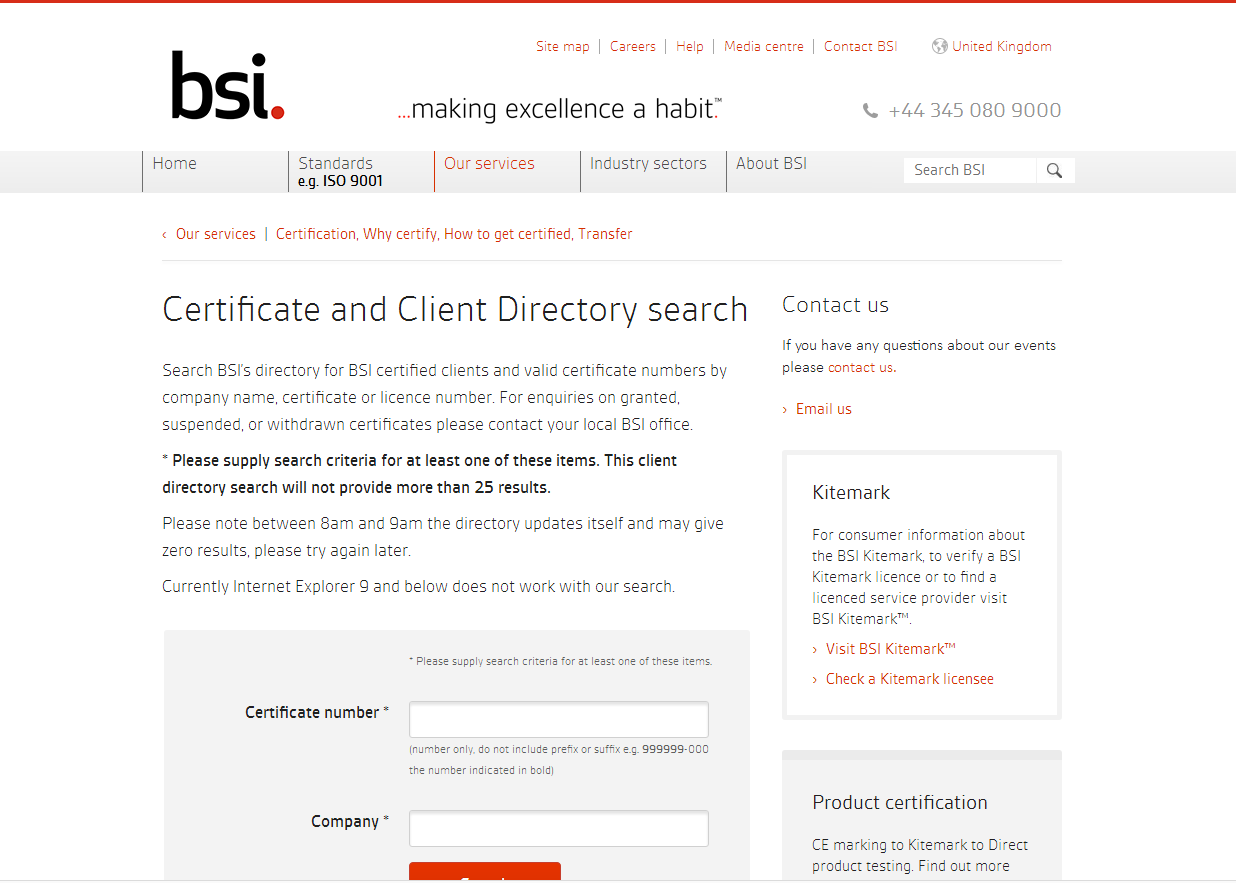Click inside the Certificate number field
The image size is (1236, 883).
click(558, 719)
